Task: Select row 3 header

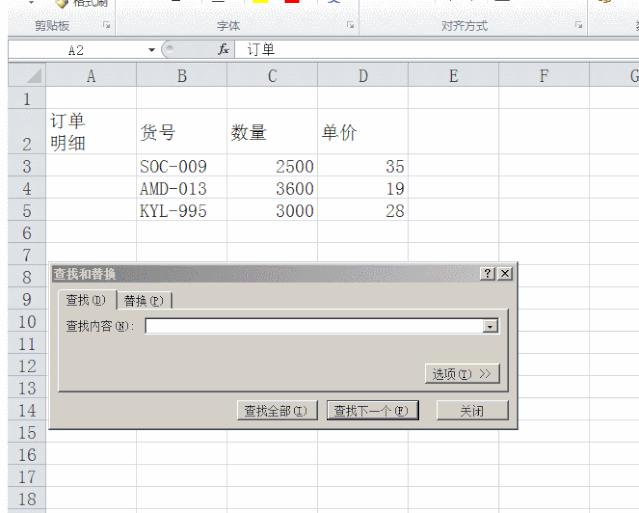Action: [27, 165]
